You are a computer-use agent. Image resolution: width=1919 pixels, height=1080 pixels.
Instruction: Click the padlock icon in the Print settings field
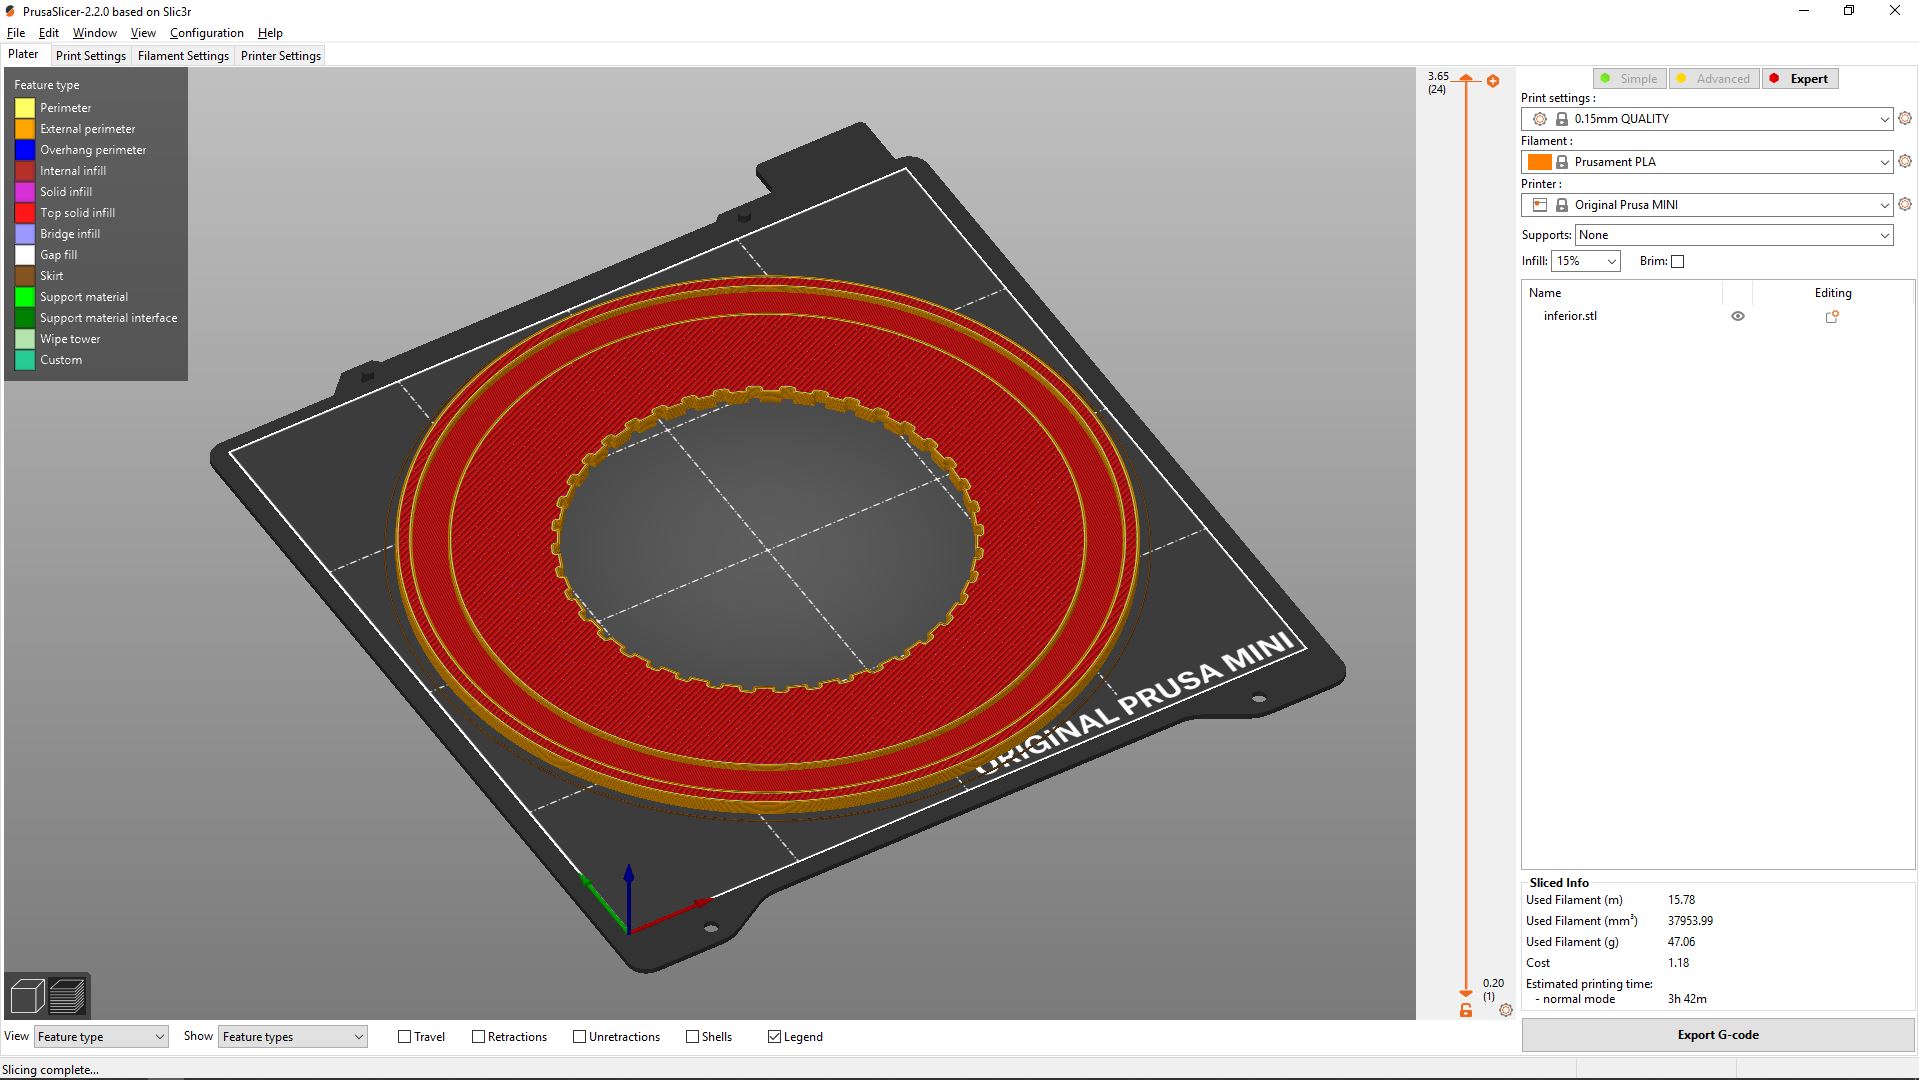pos(1561,118)
